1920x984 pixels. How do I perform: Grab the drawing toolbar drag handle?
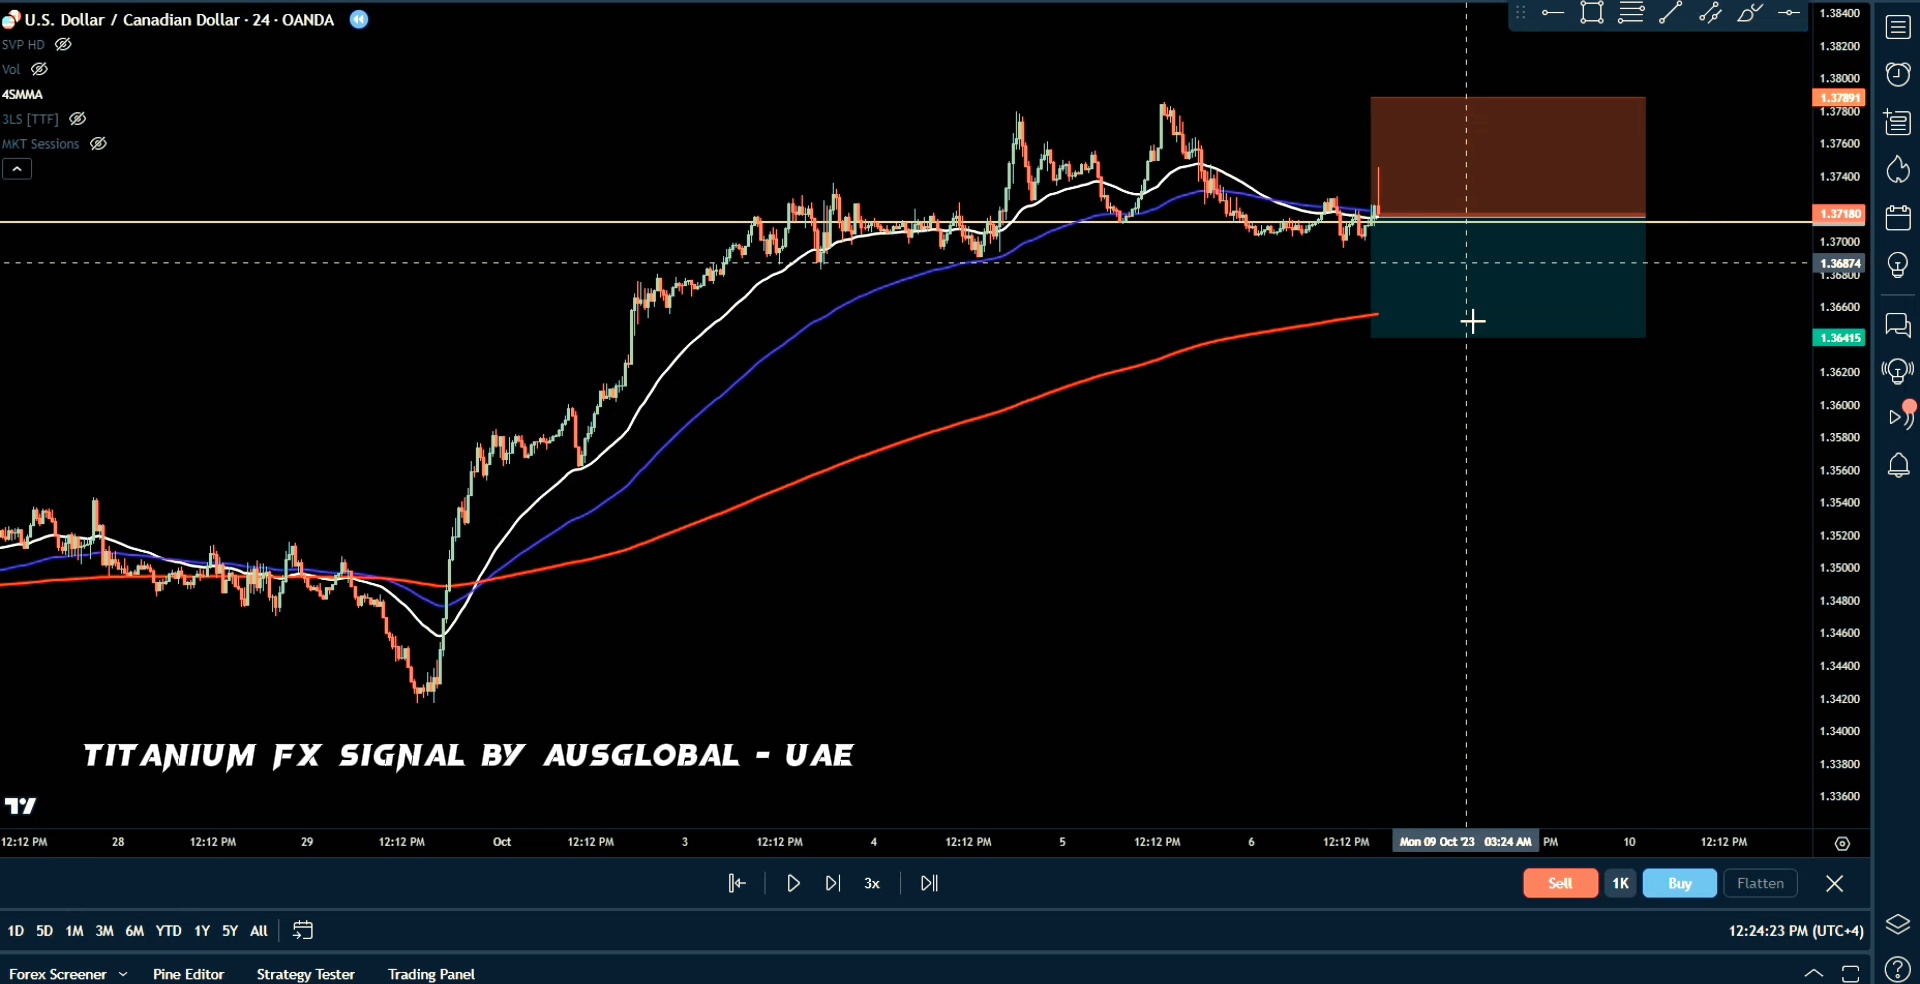click(1520, 13)
